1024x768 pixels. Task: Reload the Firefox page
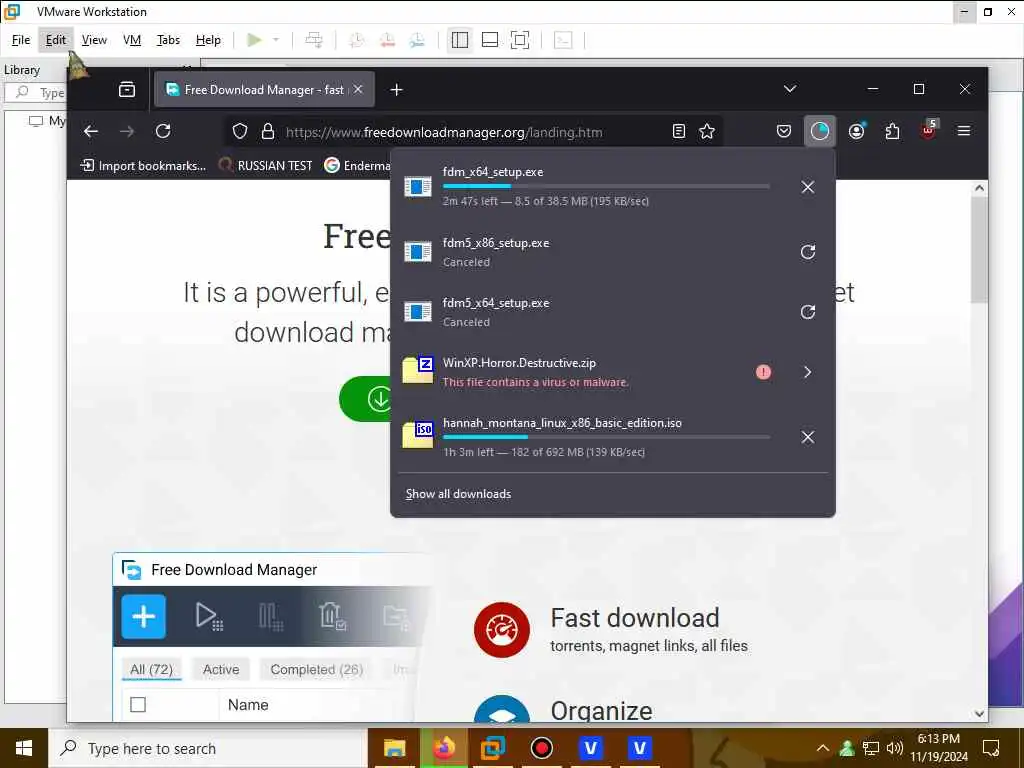(x=163, y=131)
